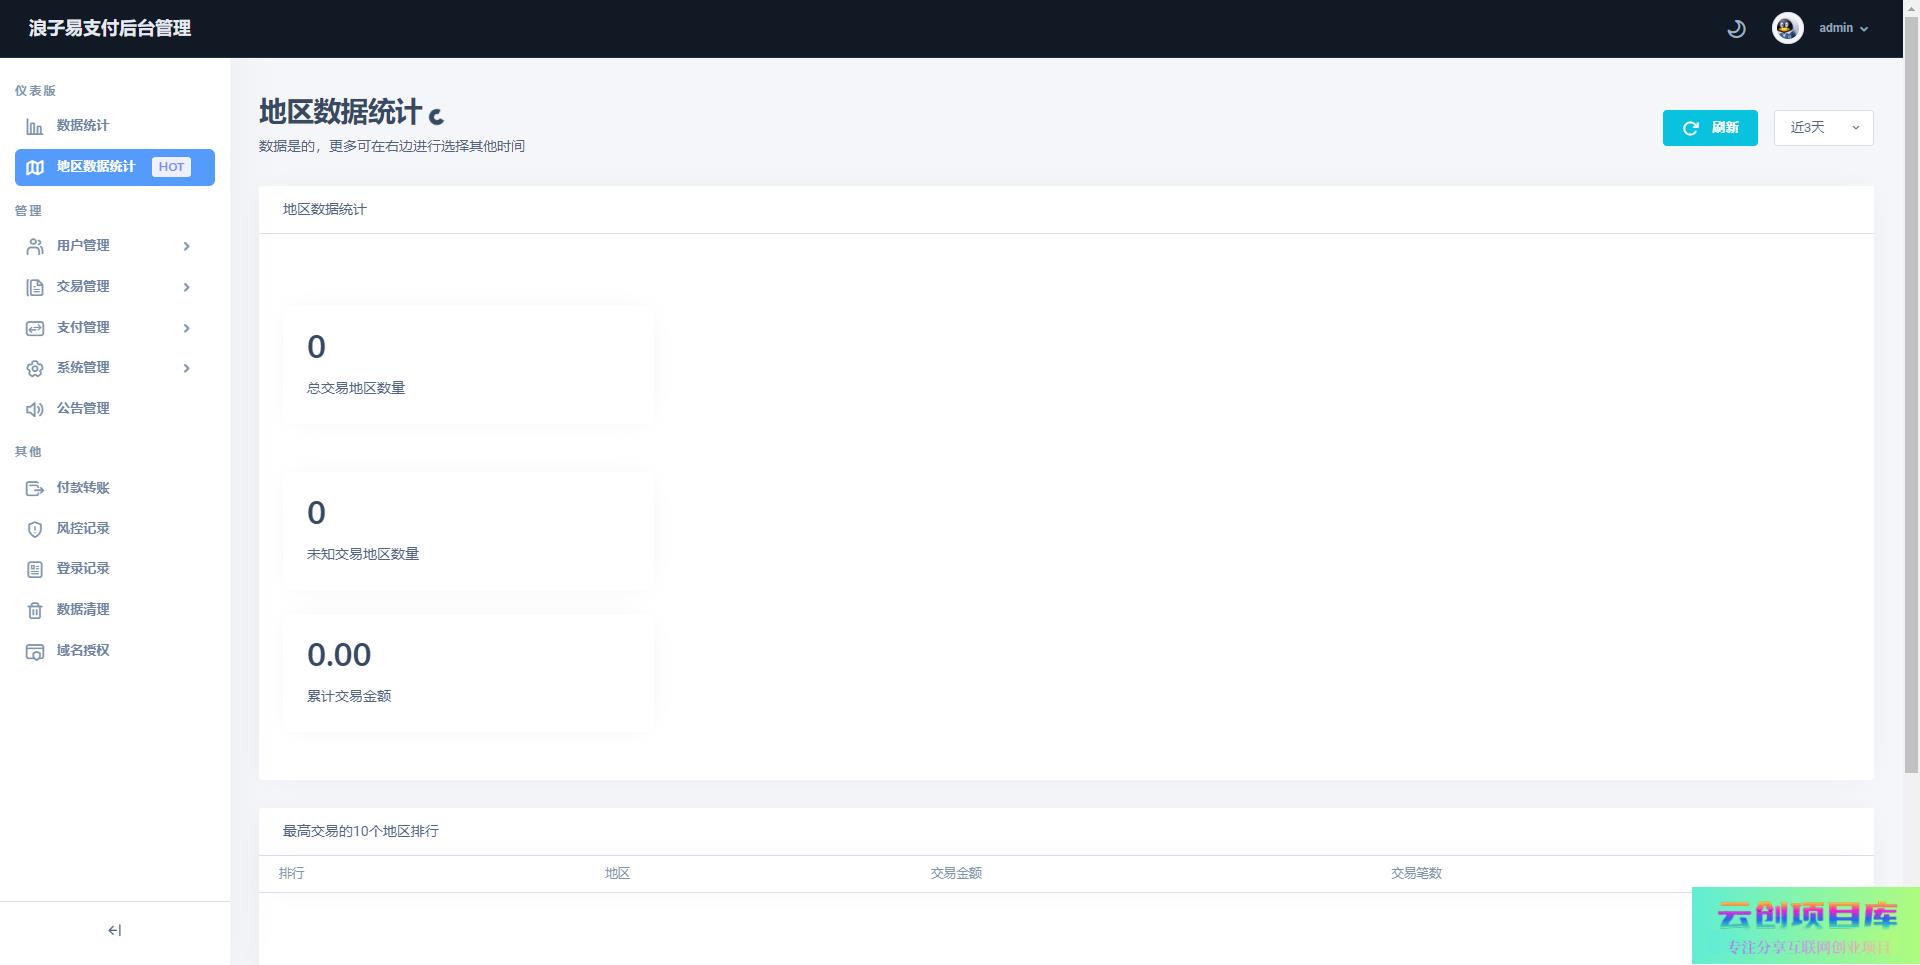Click the 数据清理 trash icon
The height and width of the screenshot is (965, 1920).
[35, 610]
